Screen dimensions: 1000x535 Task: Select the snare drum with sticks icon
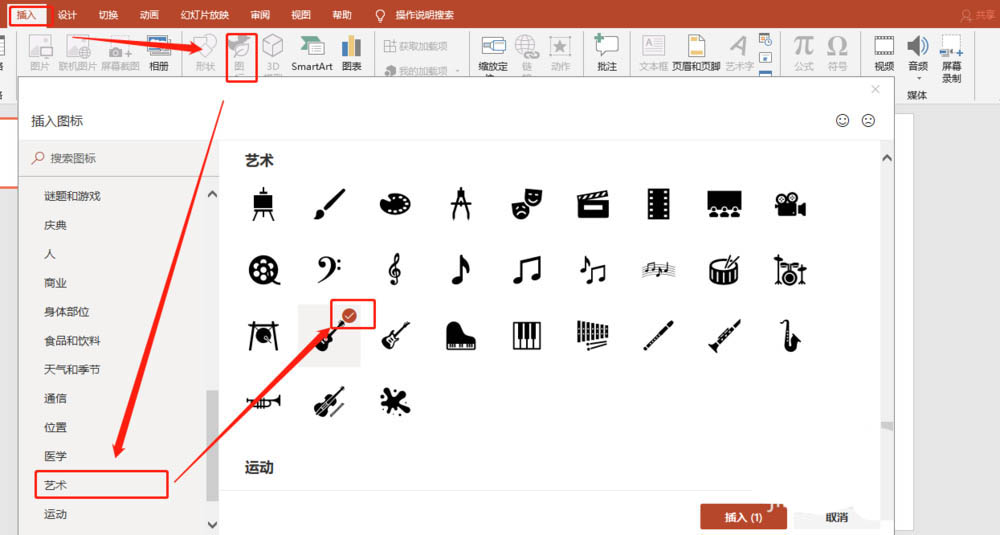coord(724,270)
